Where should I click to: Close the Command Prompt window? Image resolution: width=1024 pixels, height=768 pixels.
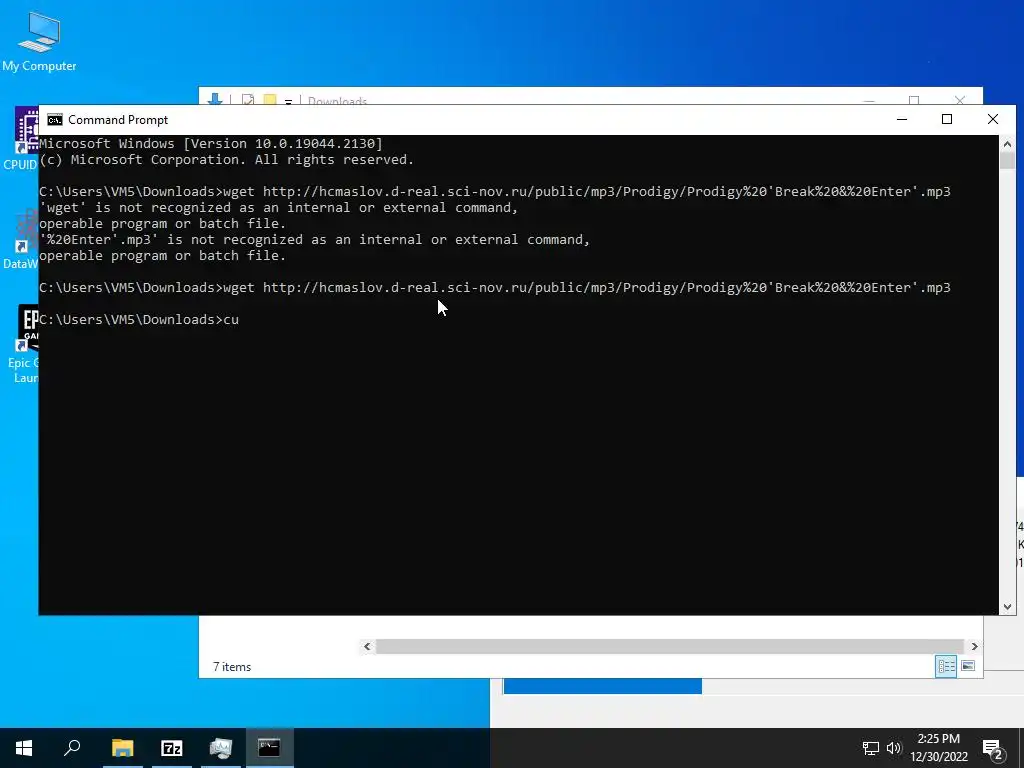tap(993, 120)
